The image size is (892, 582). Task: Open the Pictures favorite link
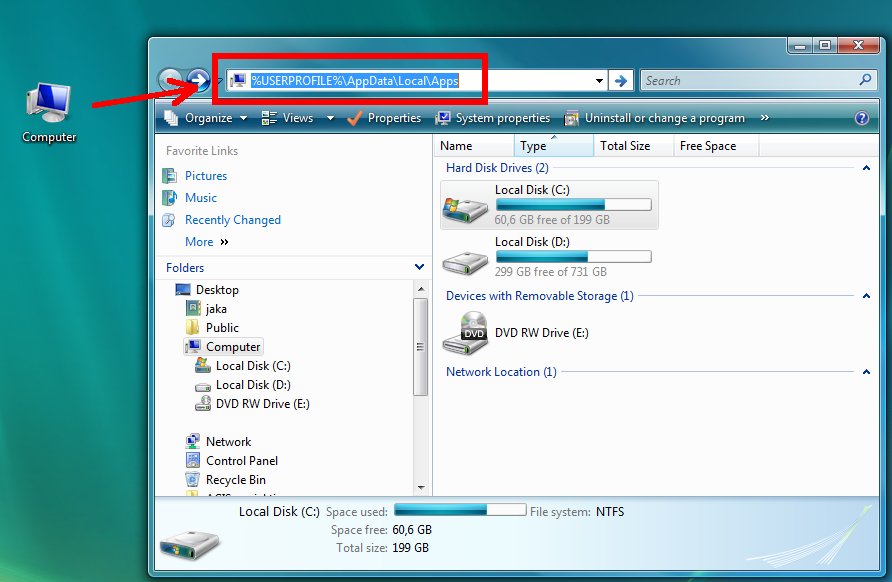pos(205,176)
